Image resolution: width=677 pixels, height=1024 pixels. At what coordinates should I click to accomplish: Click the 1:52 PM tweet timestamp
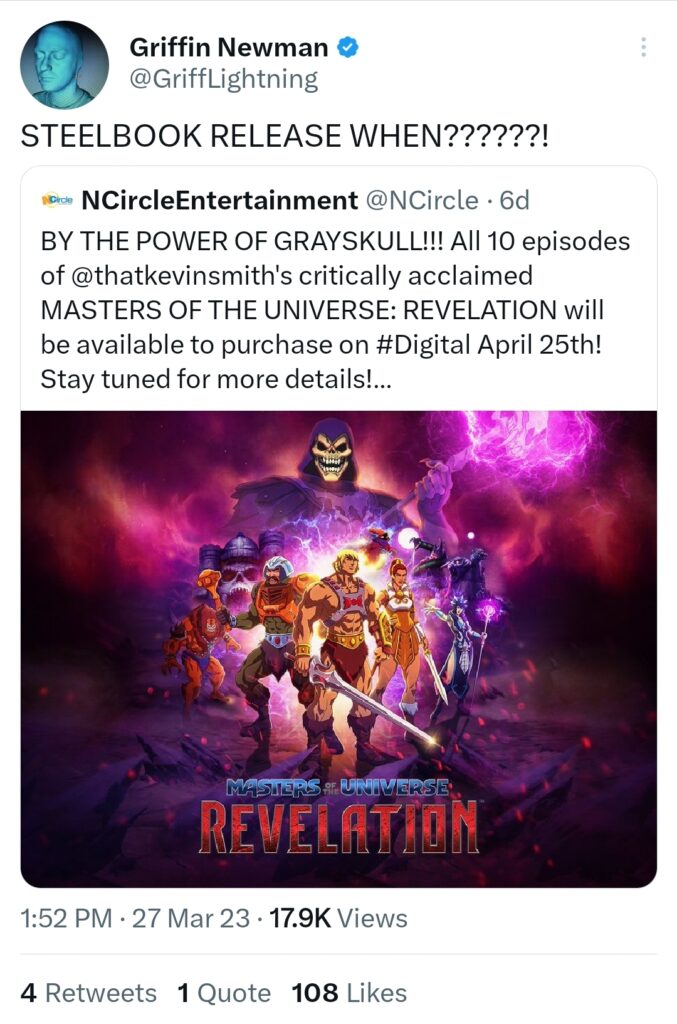click(66, 918)
